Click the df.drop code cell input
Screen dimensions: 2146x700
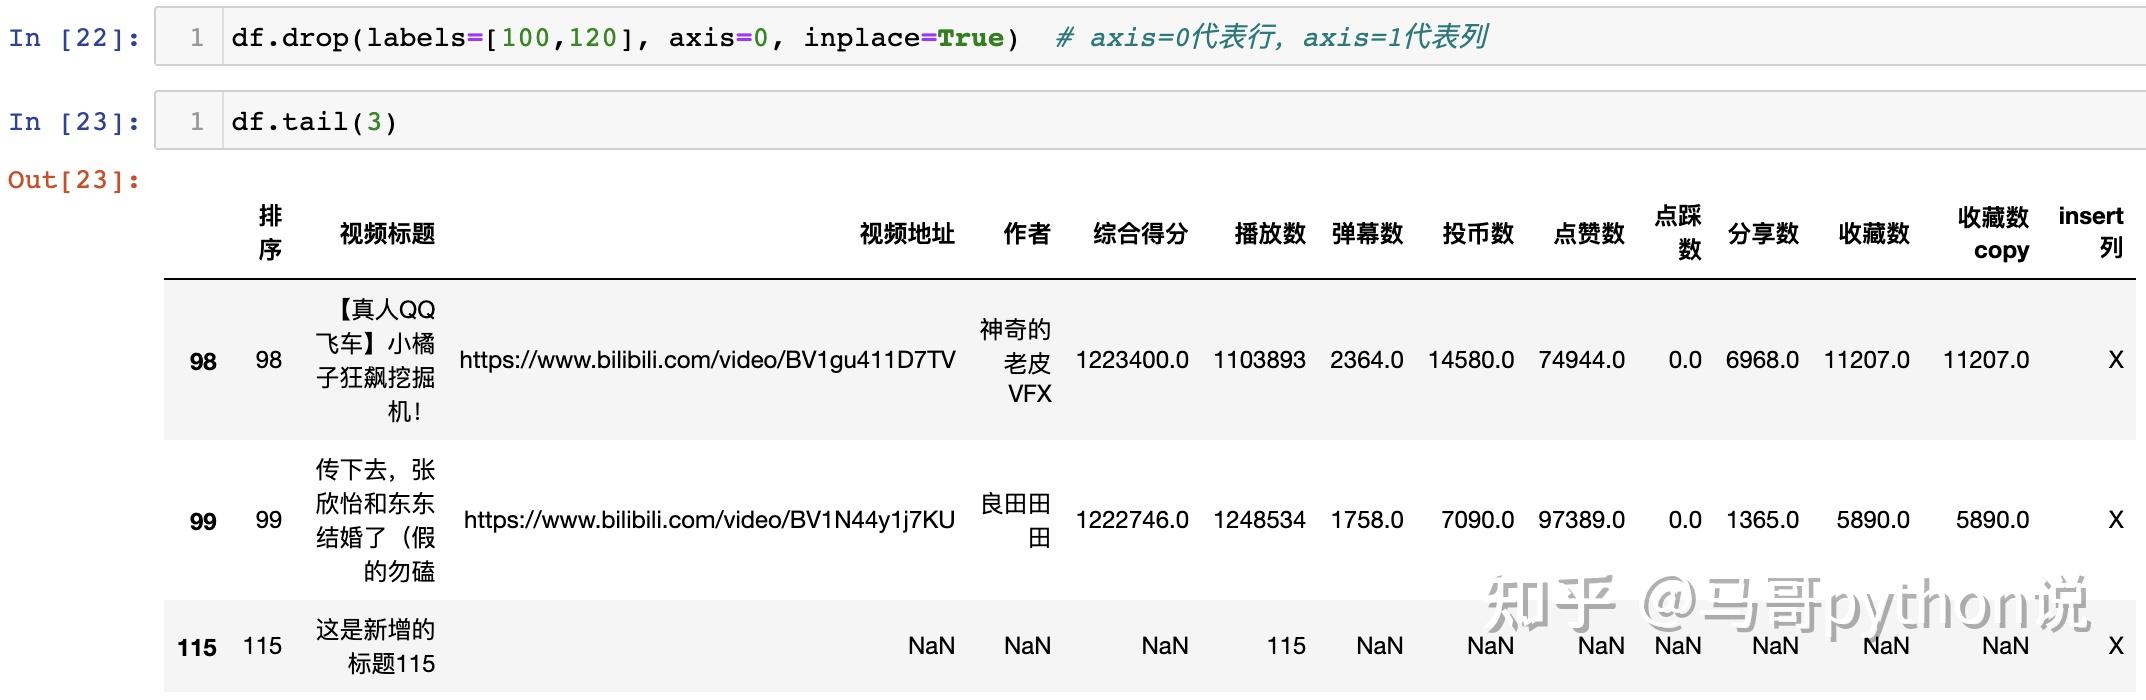1150,38
